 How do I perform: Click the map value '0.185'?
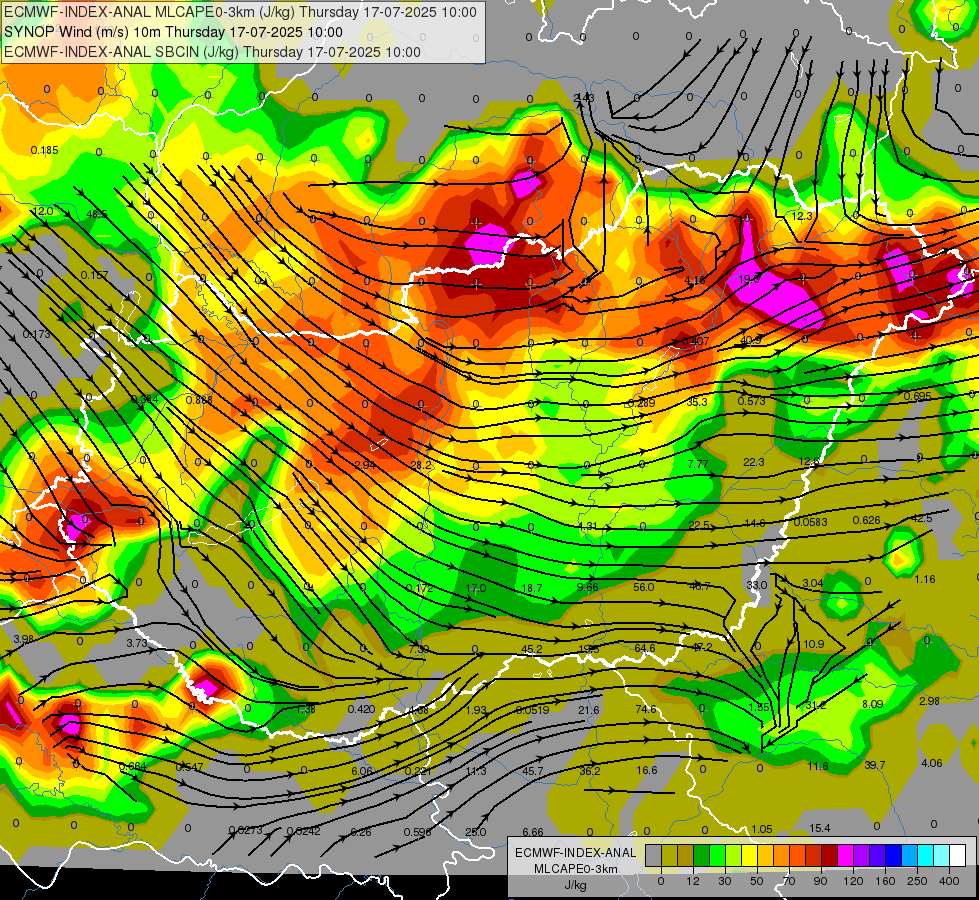click(x=44, y=150)
